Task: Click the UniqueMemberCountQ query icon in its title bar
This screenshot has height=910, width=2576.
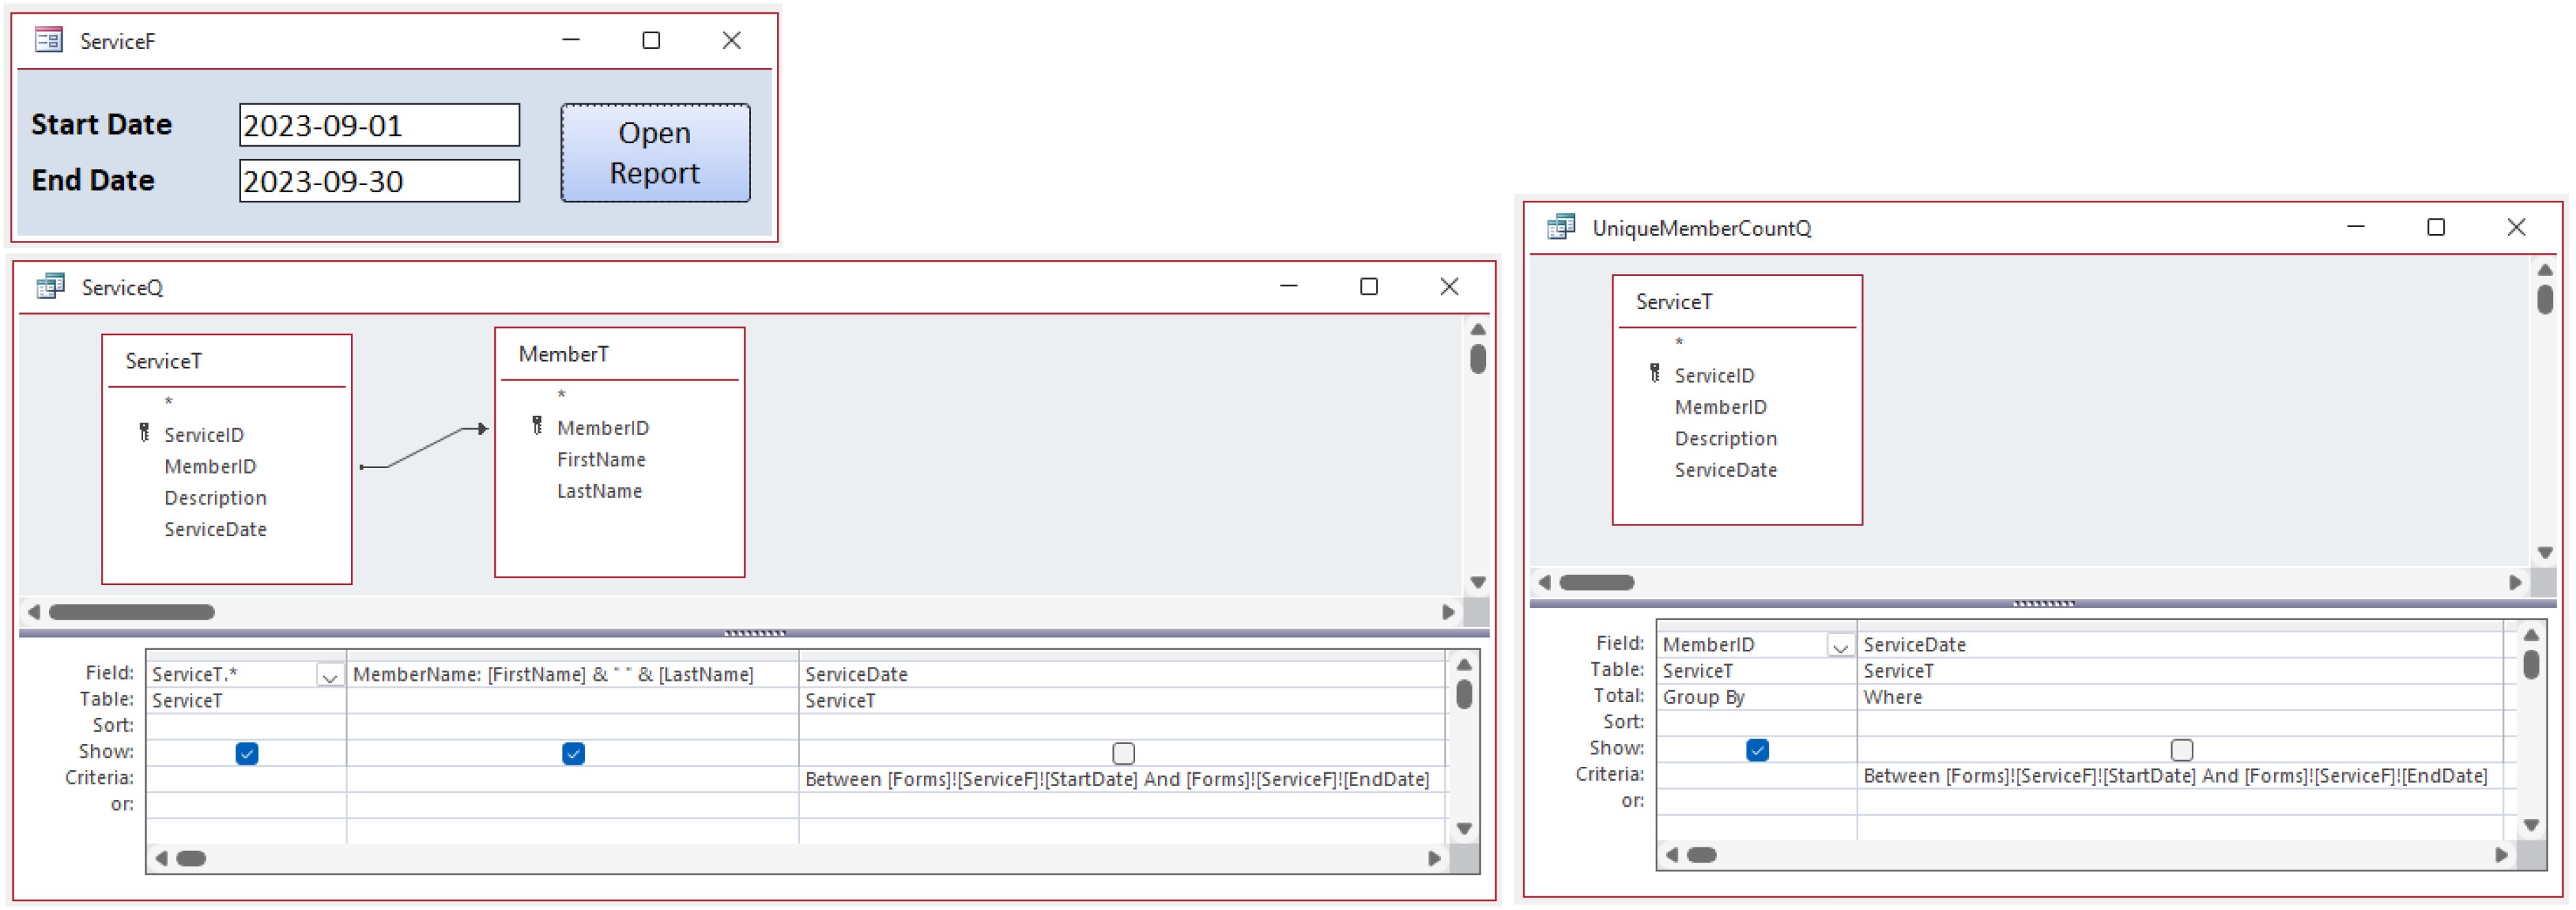Action: click(1560, 227)
